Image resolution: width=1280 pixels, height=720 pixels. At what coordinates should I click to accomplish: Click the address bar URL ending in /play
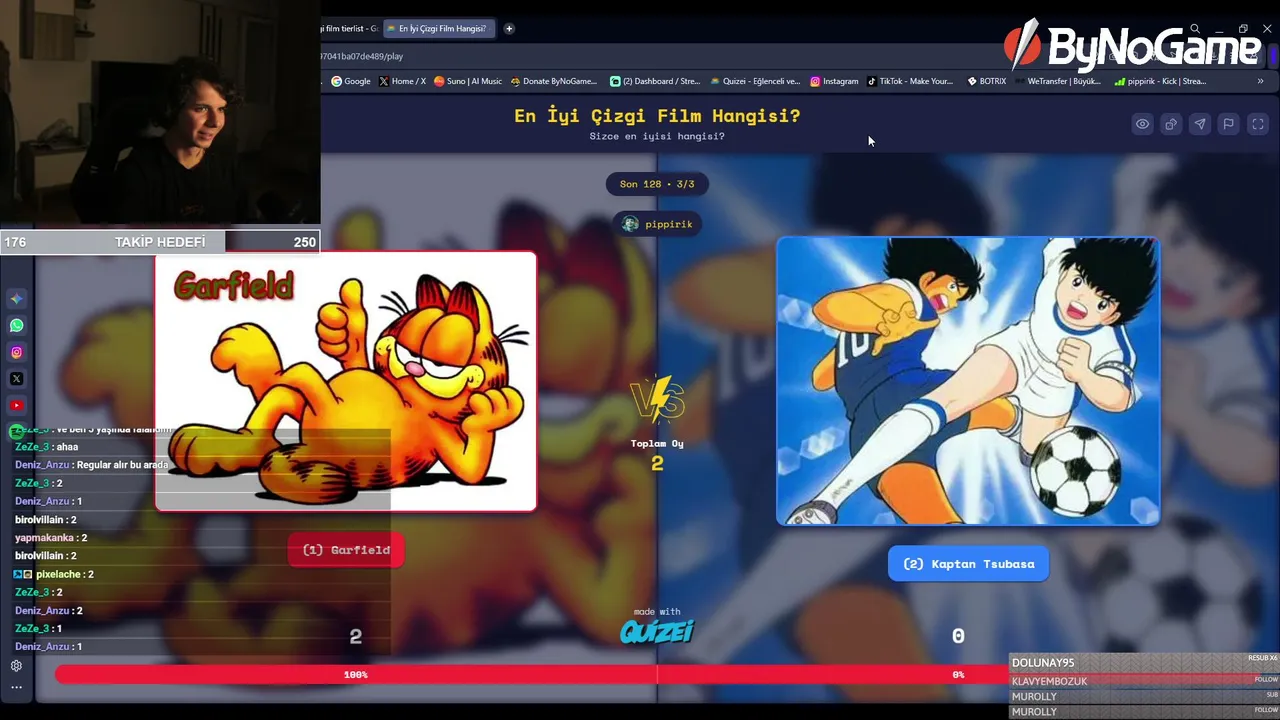(x=362, y=56)
